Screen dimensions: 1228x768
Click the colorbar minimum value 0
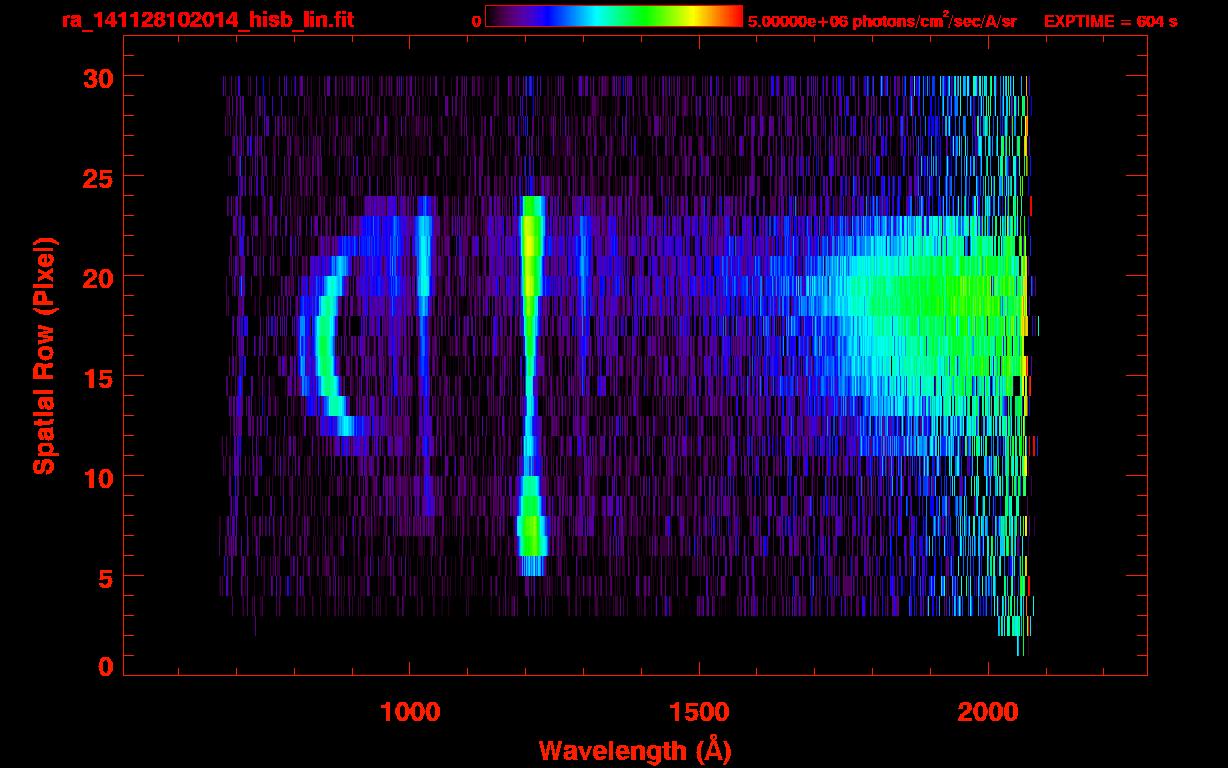tap(476, 21)
